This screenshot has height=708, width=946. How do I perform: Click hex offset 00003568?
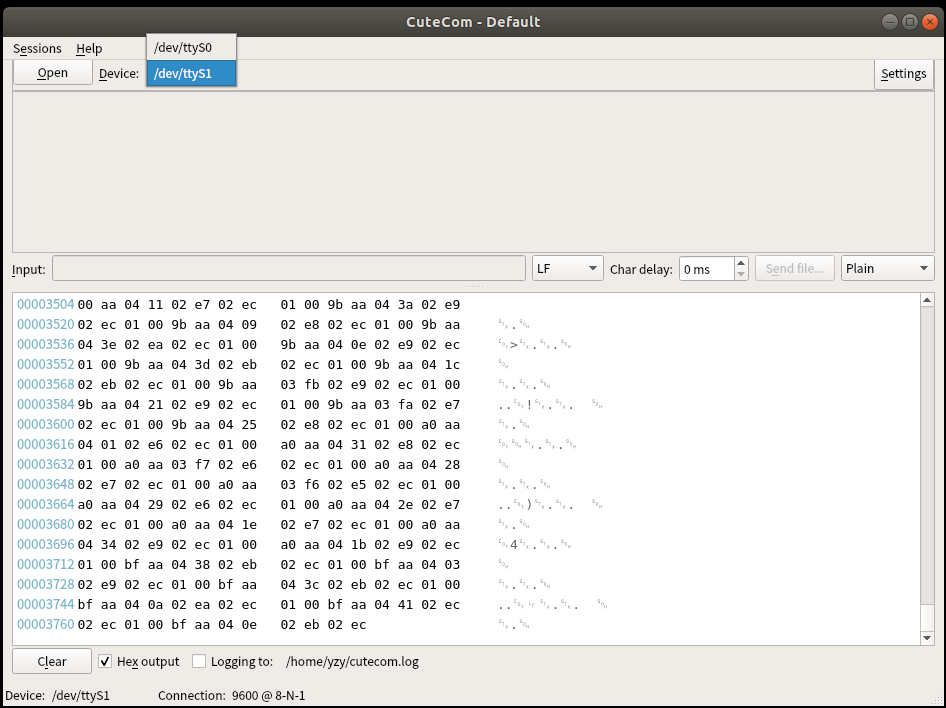pyautogui.click(x=45, y=384)
